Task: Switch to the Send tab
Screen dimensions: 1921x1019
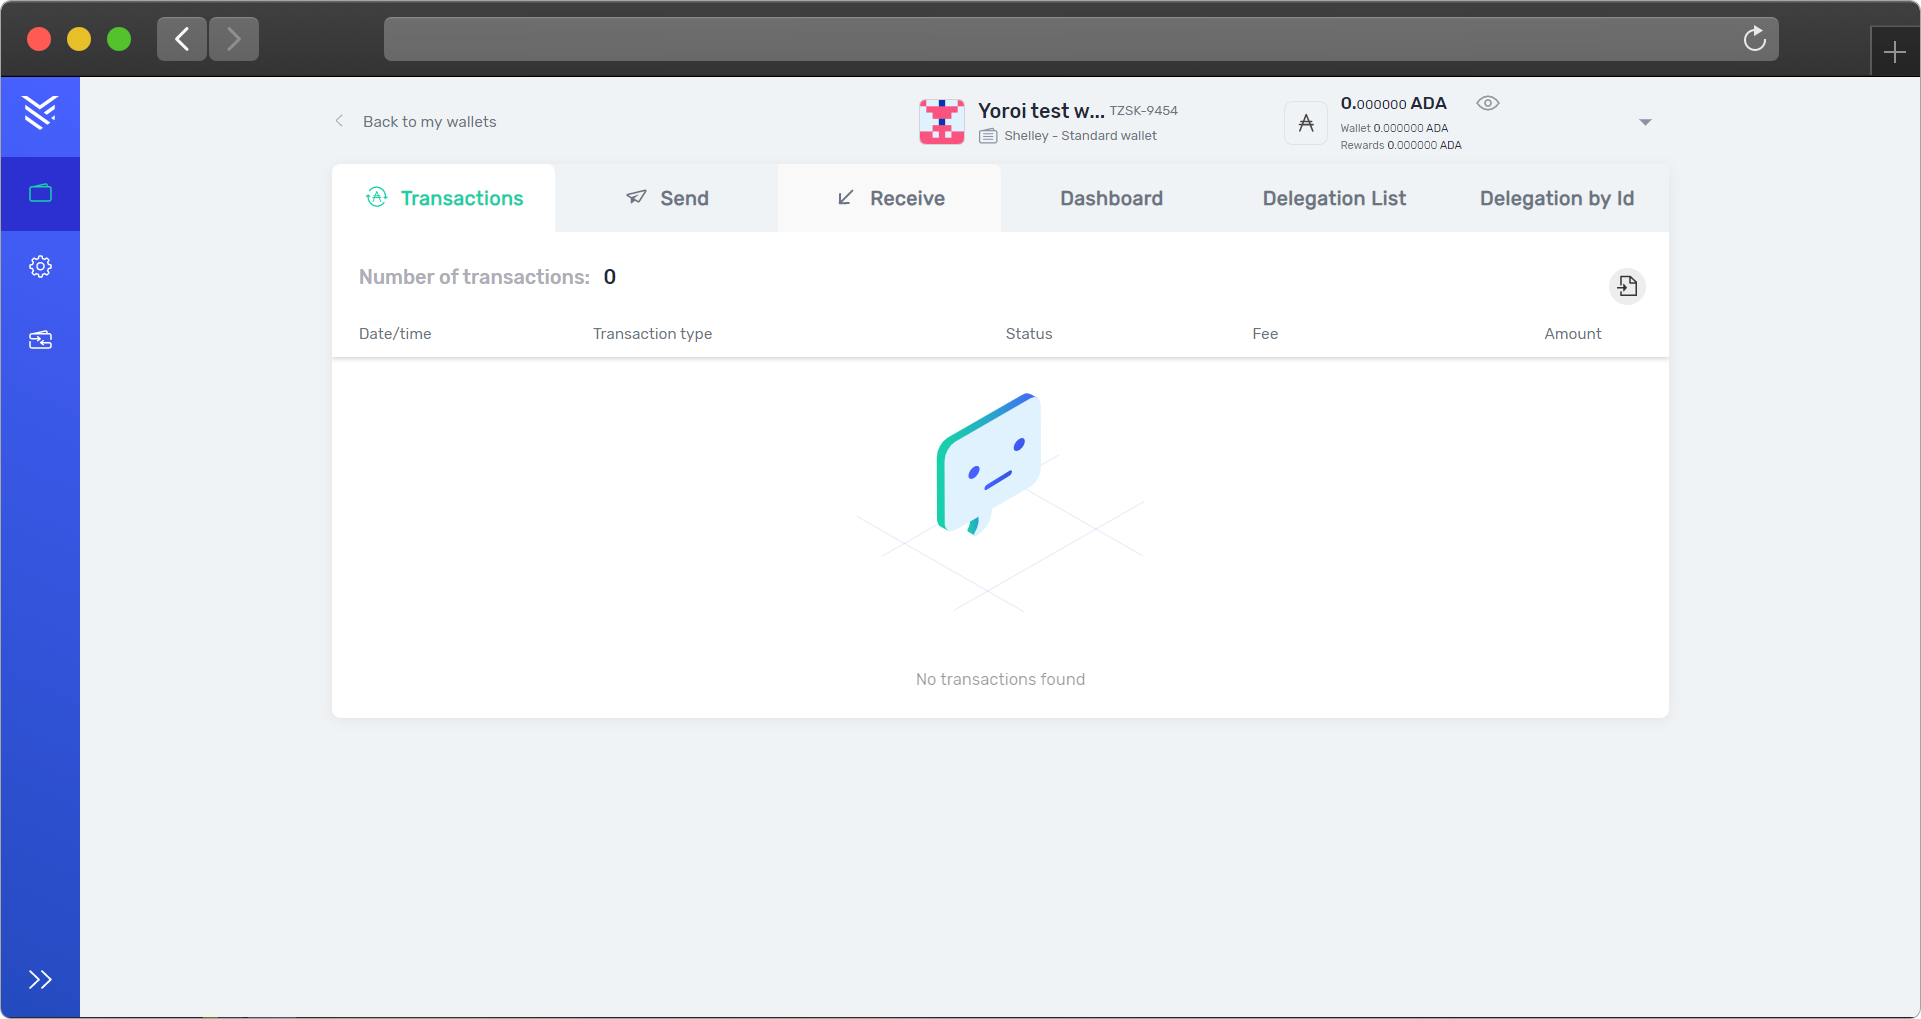Action: 667,198
